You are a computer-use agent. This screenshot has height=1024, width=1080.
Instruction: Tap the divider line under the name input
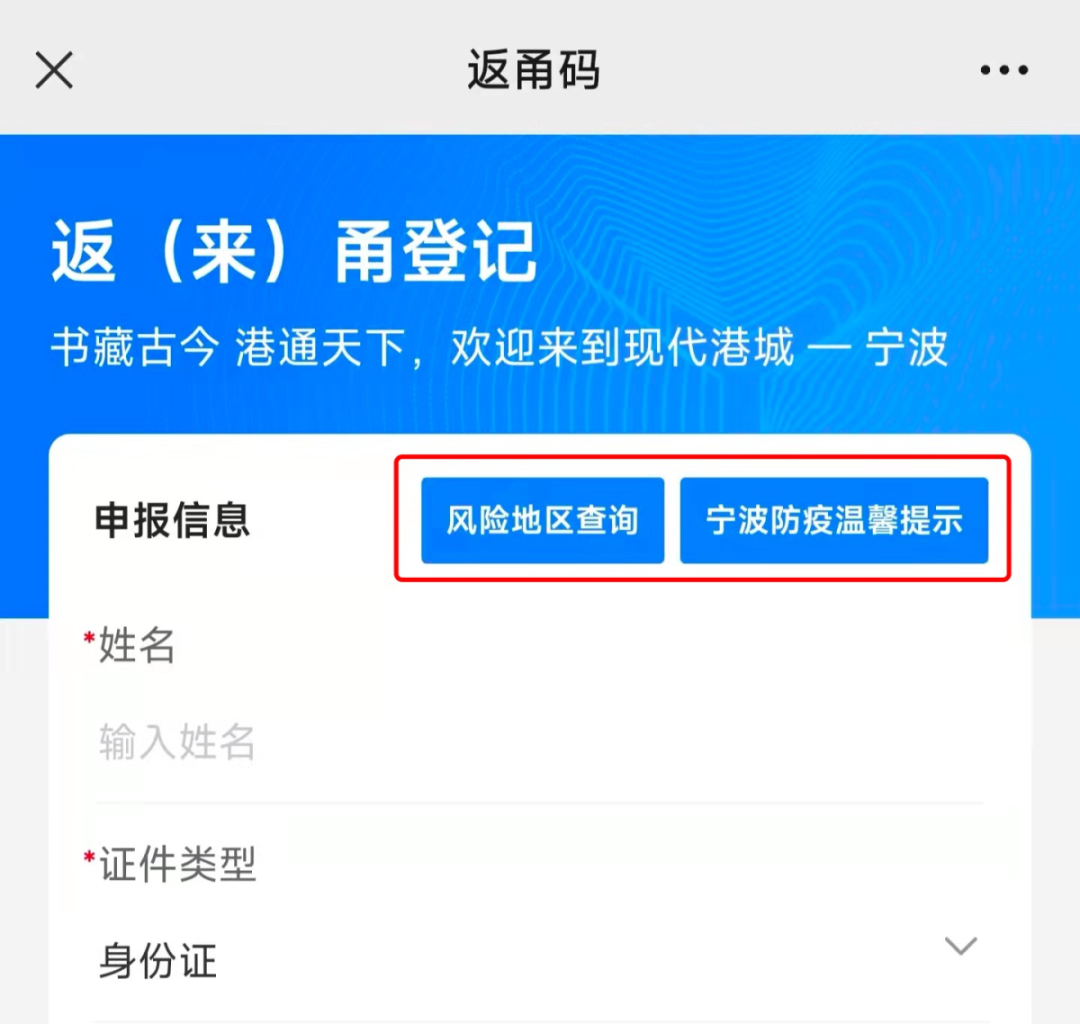[x=539, y=802]
